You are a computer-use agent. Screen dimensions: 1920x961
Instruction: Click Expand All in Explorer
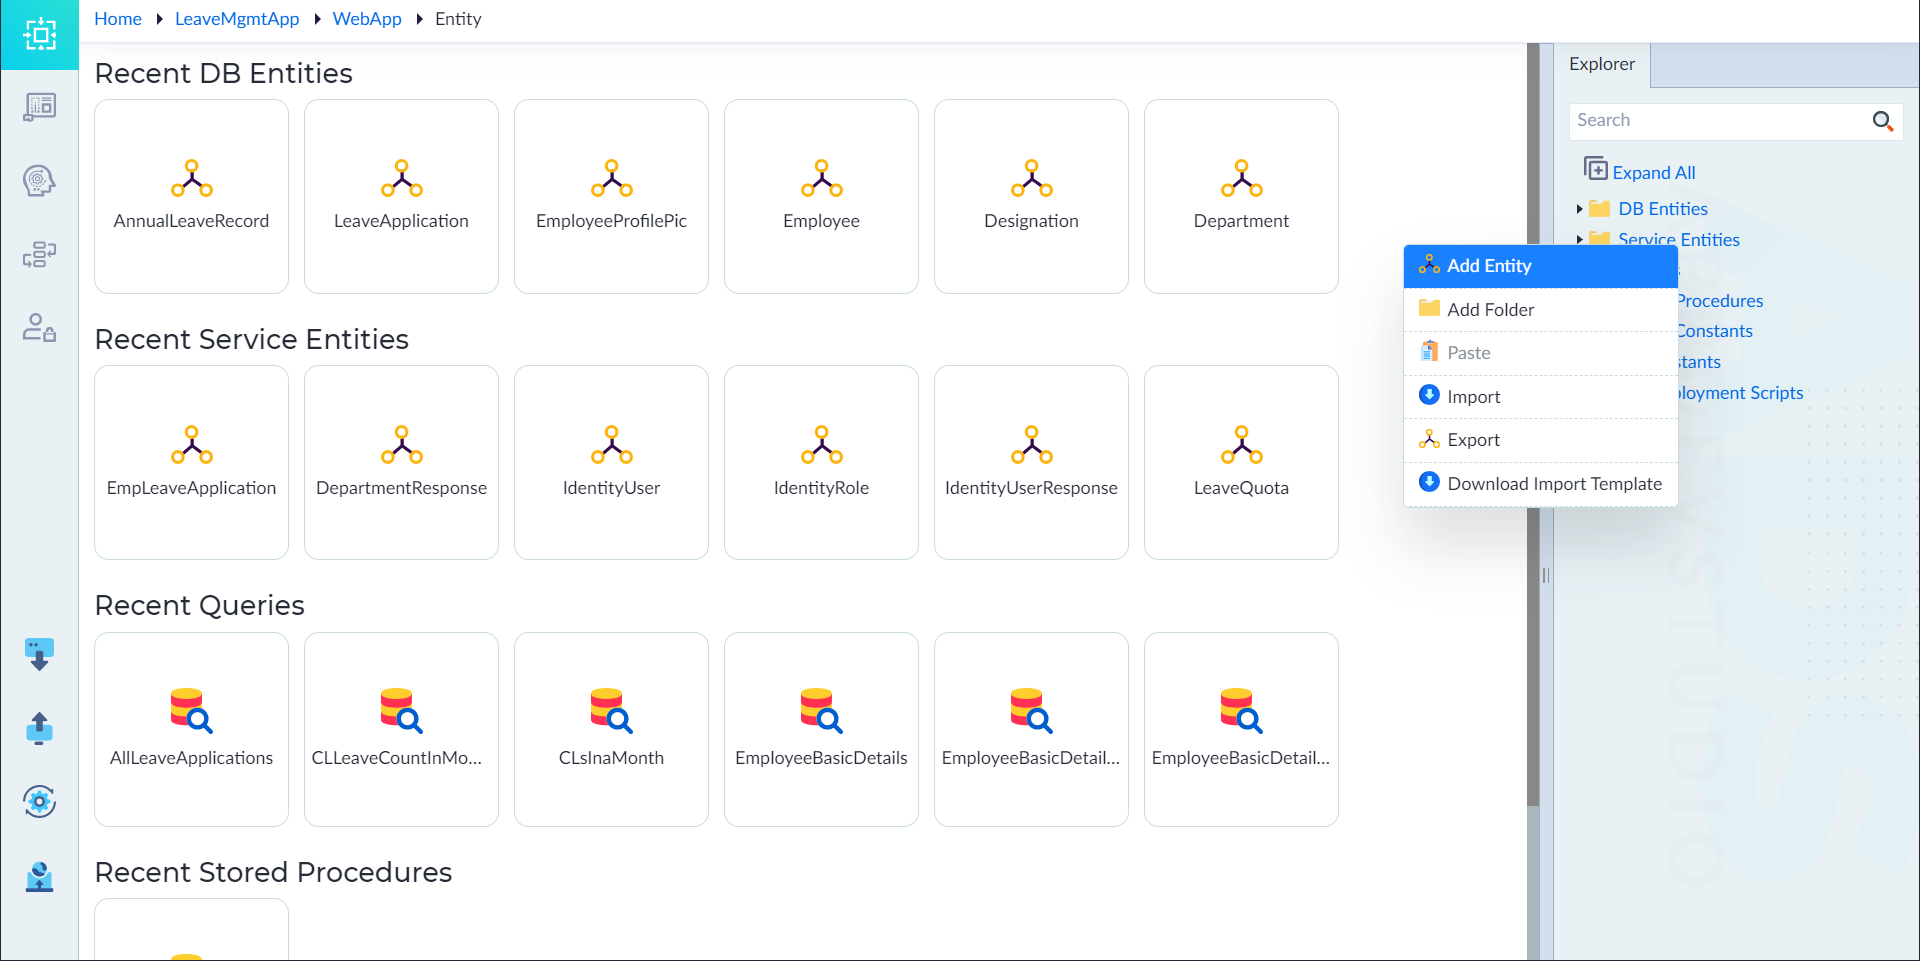point(1640,171)
